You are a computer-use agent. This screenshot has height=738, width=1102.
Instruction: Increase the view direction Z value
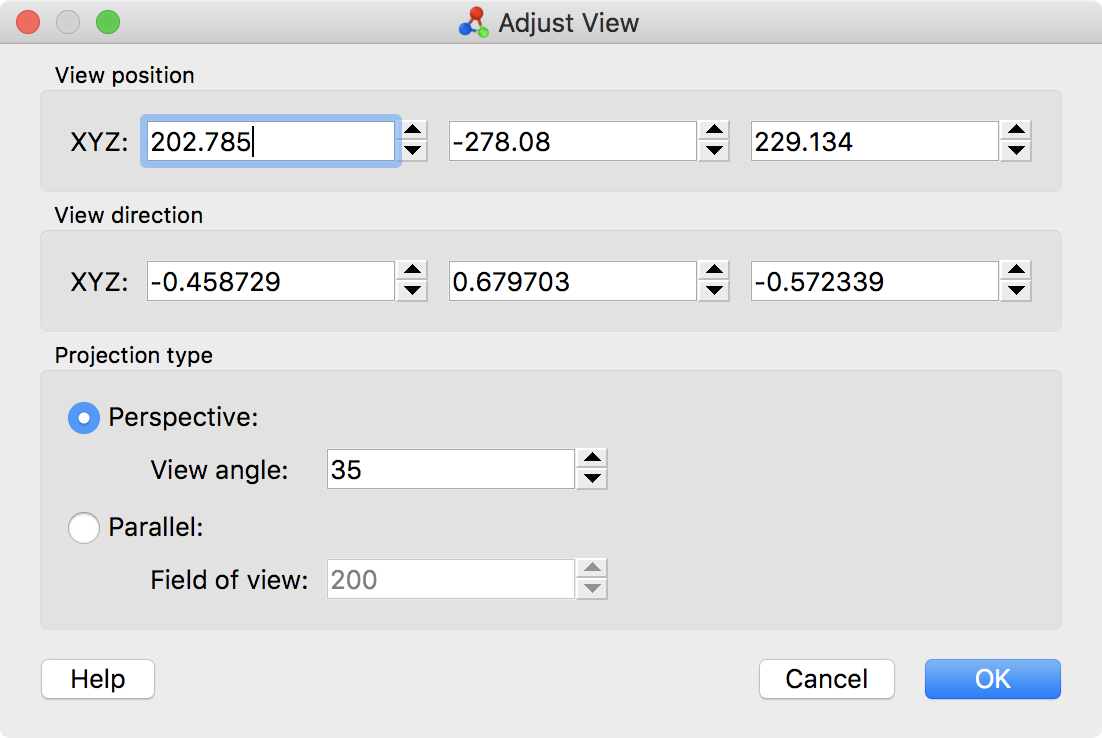click(1016, 271)
